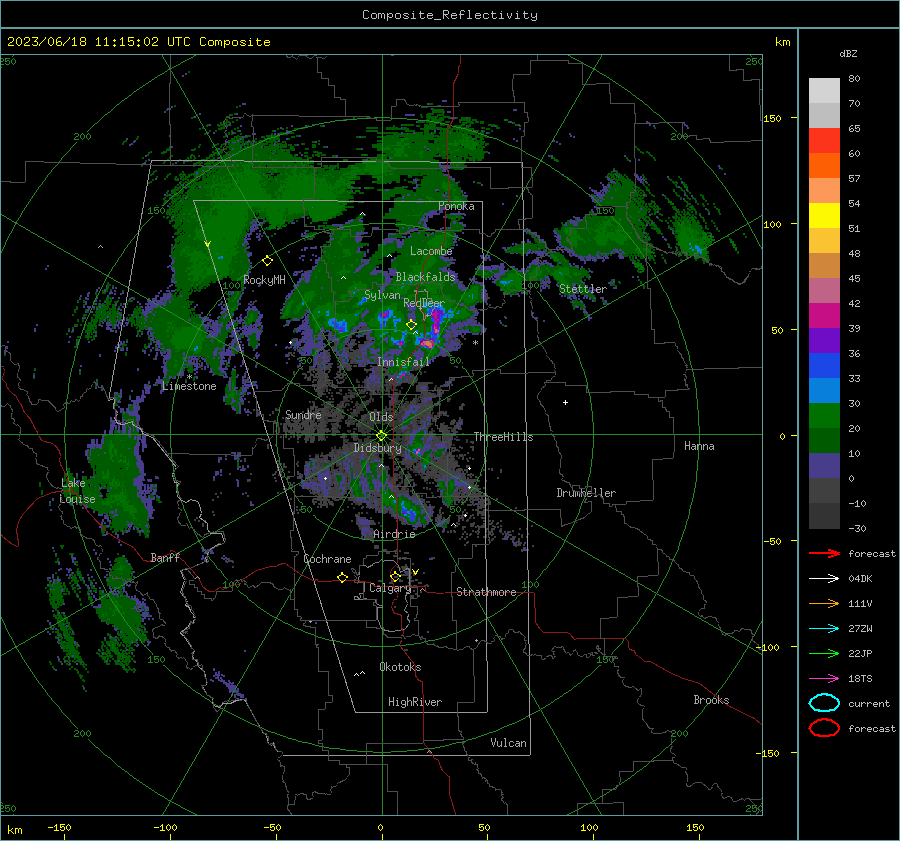Click the Ponoka city label
Screen dimensions: 900x841
(456, 206)
